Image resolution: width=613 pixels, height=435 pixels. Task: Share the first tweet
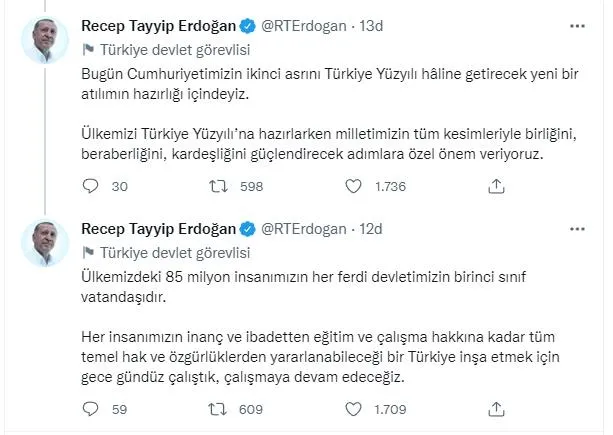click(x=497, y=186)
